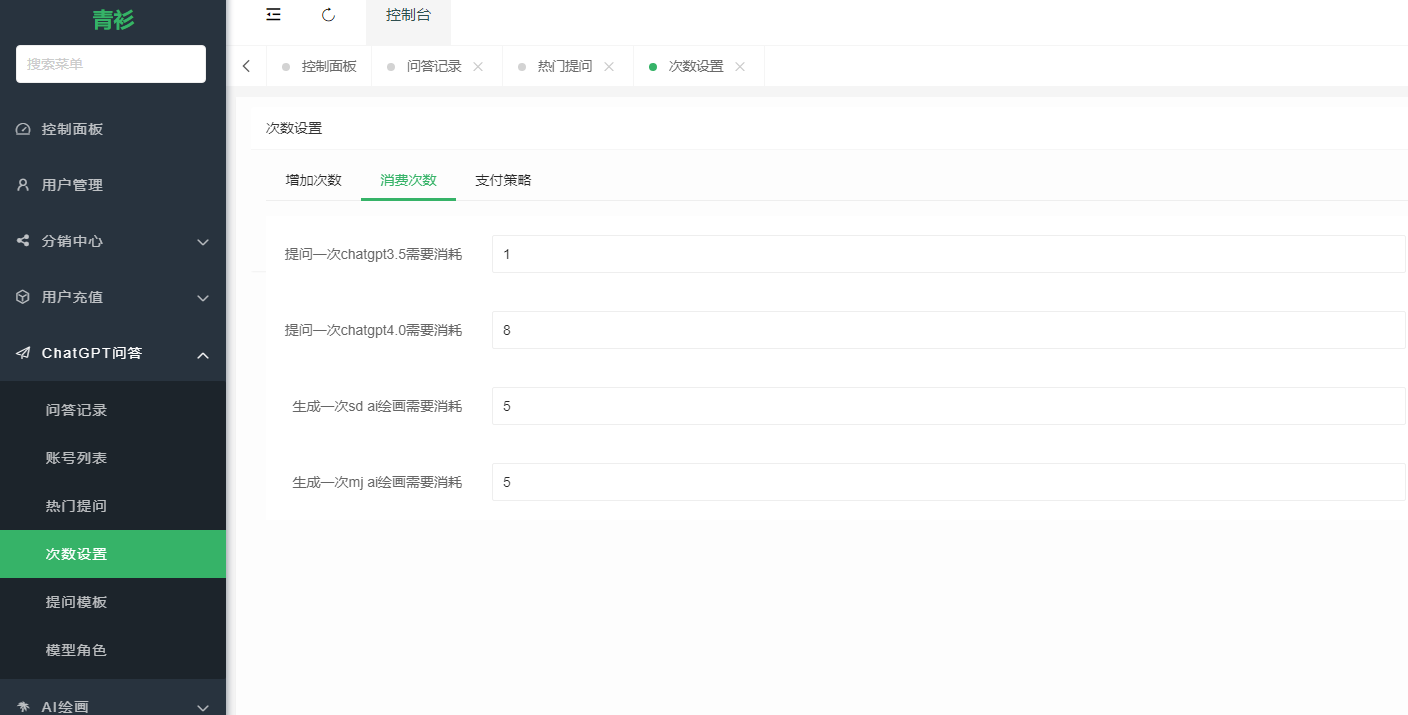The height and width of the screenshot is (715, 1408).
Task: Click the 生成一次mj ai绘画需要消耗 label
Action: tap(377, 482)
